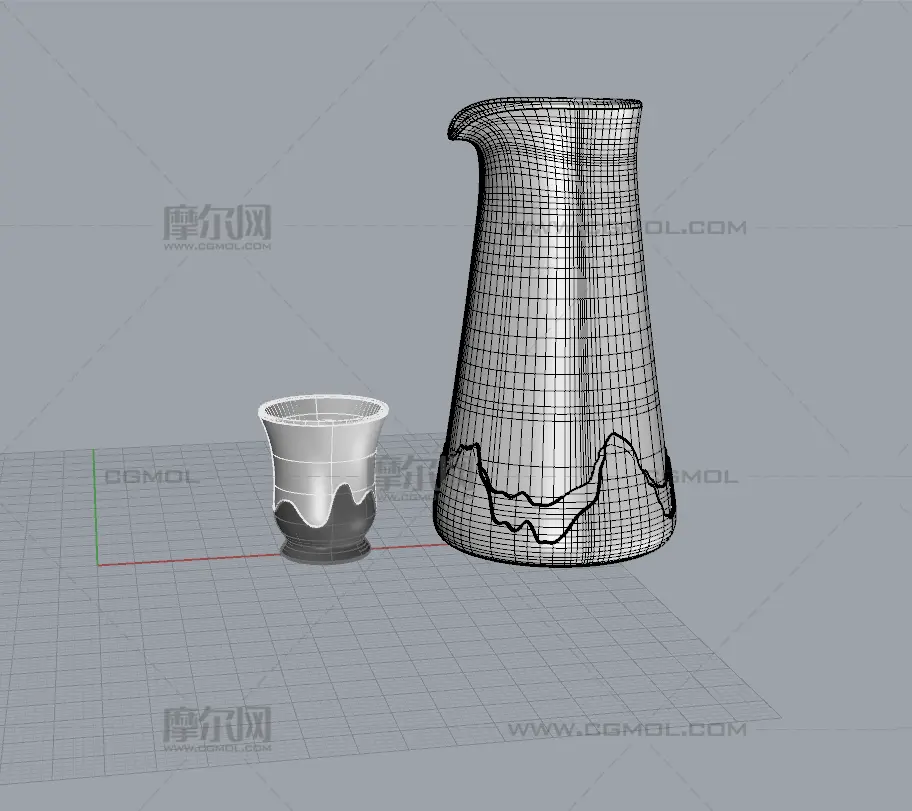This screenshot has height=811, width=912.
Task: Click the empty gray background above the cup
Action: point(320,320)
